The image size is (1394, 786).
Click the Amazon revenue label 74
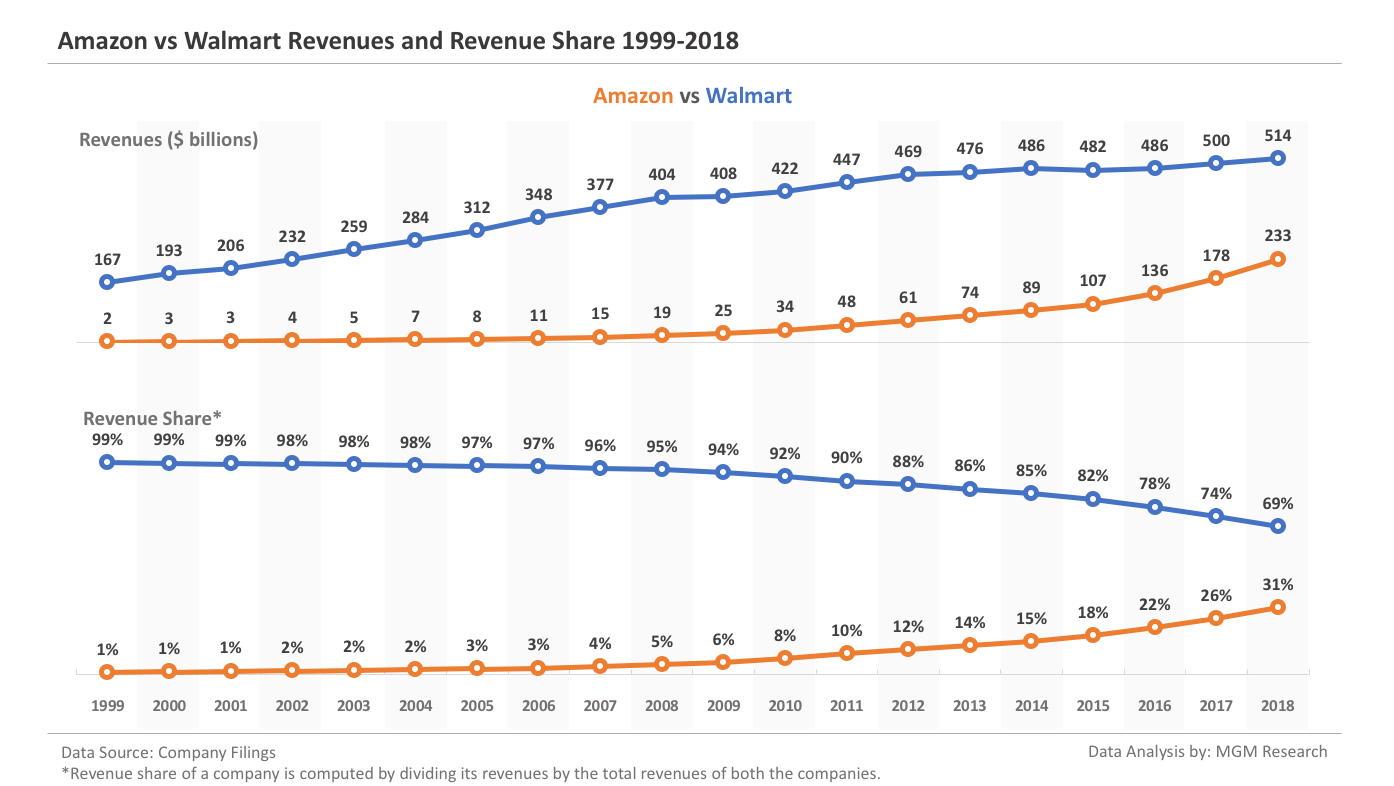[x=970, y=292]
